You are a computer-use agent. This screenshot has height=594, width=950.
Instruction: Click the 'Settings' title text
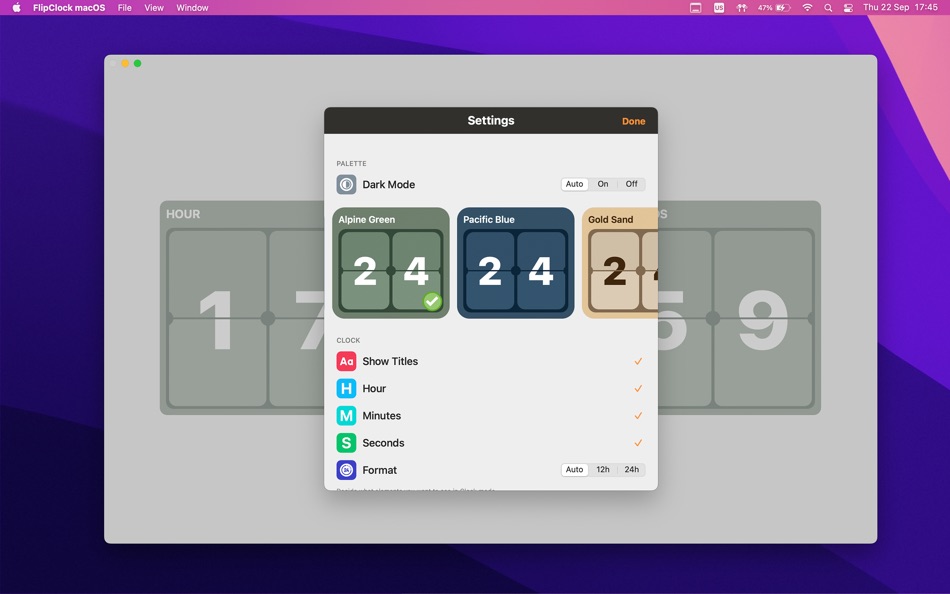(491, 121)
